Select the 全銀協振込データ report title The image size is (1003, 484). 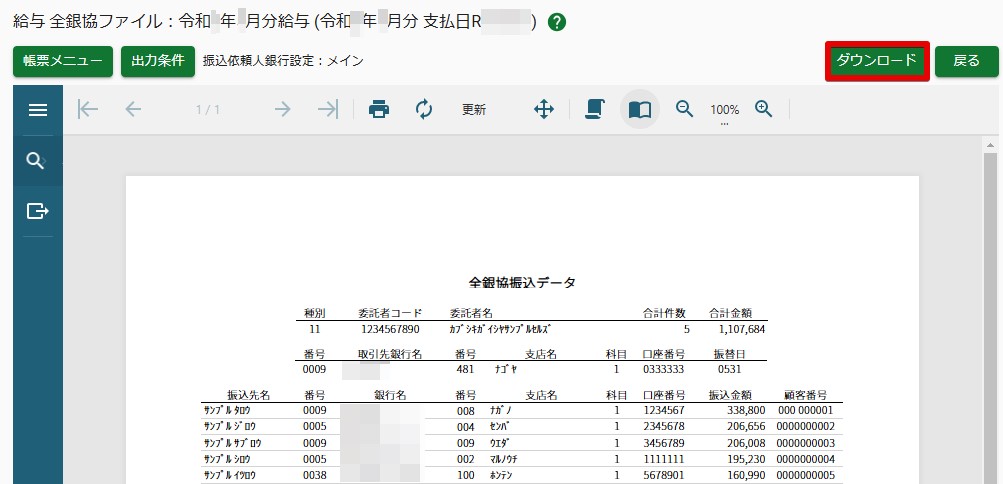(522, 282)
